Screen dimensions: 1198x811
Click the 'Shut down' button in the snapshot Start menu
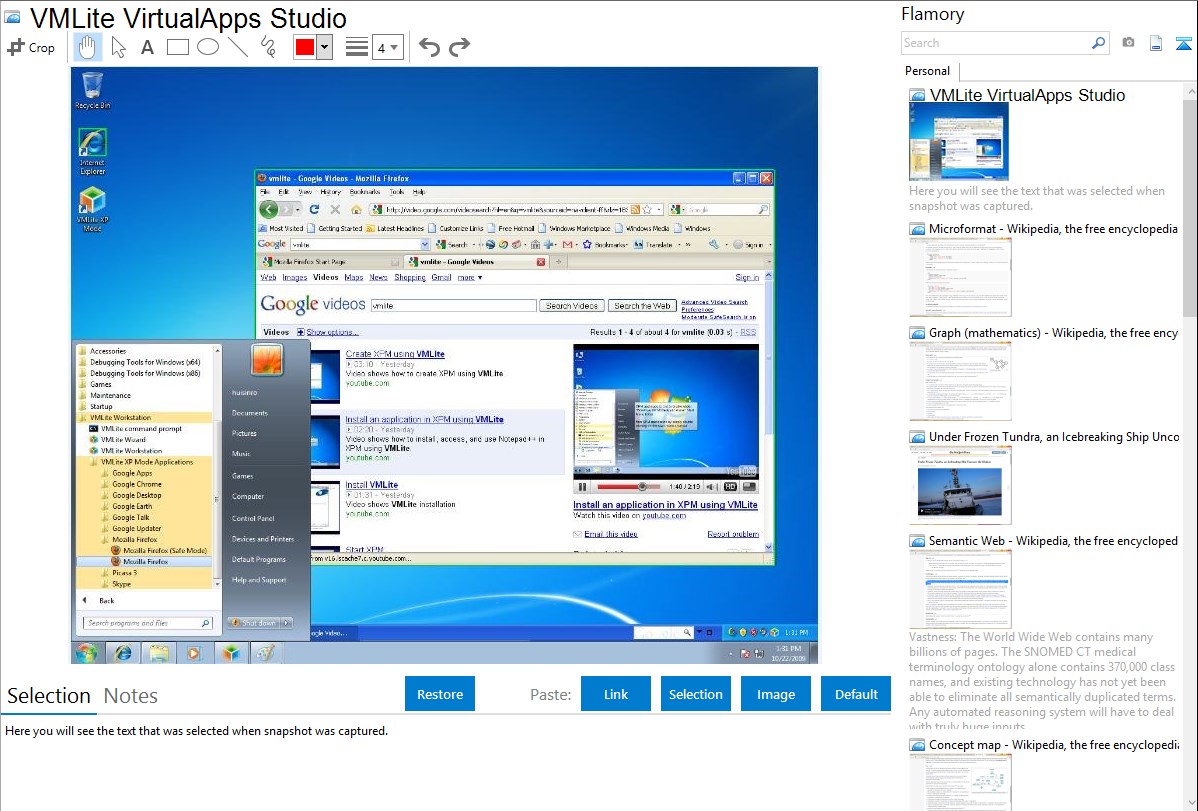(254, 623)
